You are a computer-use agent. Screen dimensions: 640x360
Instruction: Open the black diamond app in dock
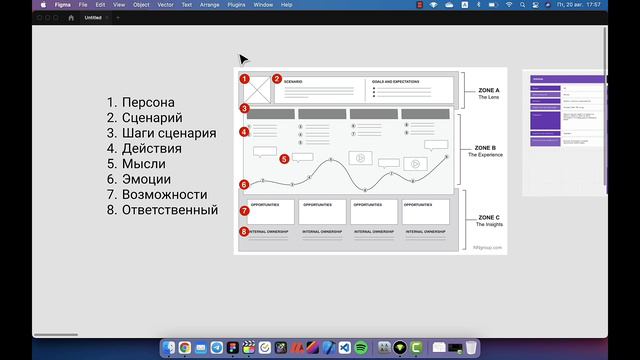400,347
